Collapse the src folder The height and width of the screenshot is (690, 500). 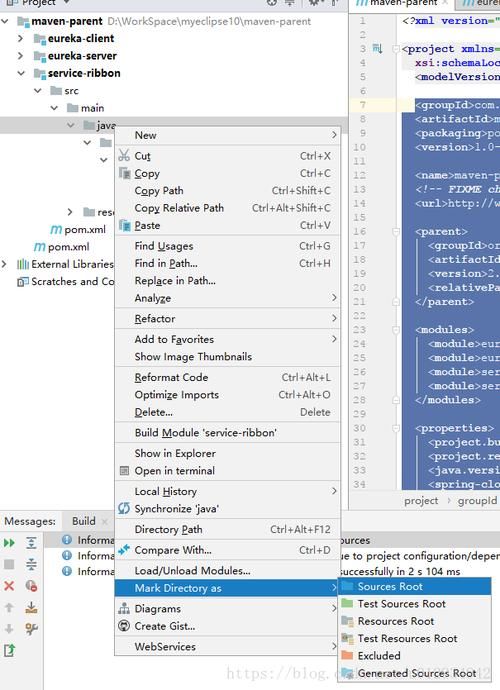click(x=38, y=90)
